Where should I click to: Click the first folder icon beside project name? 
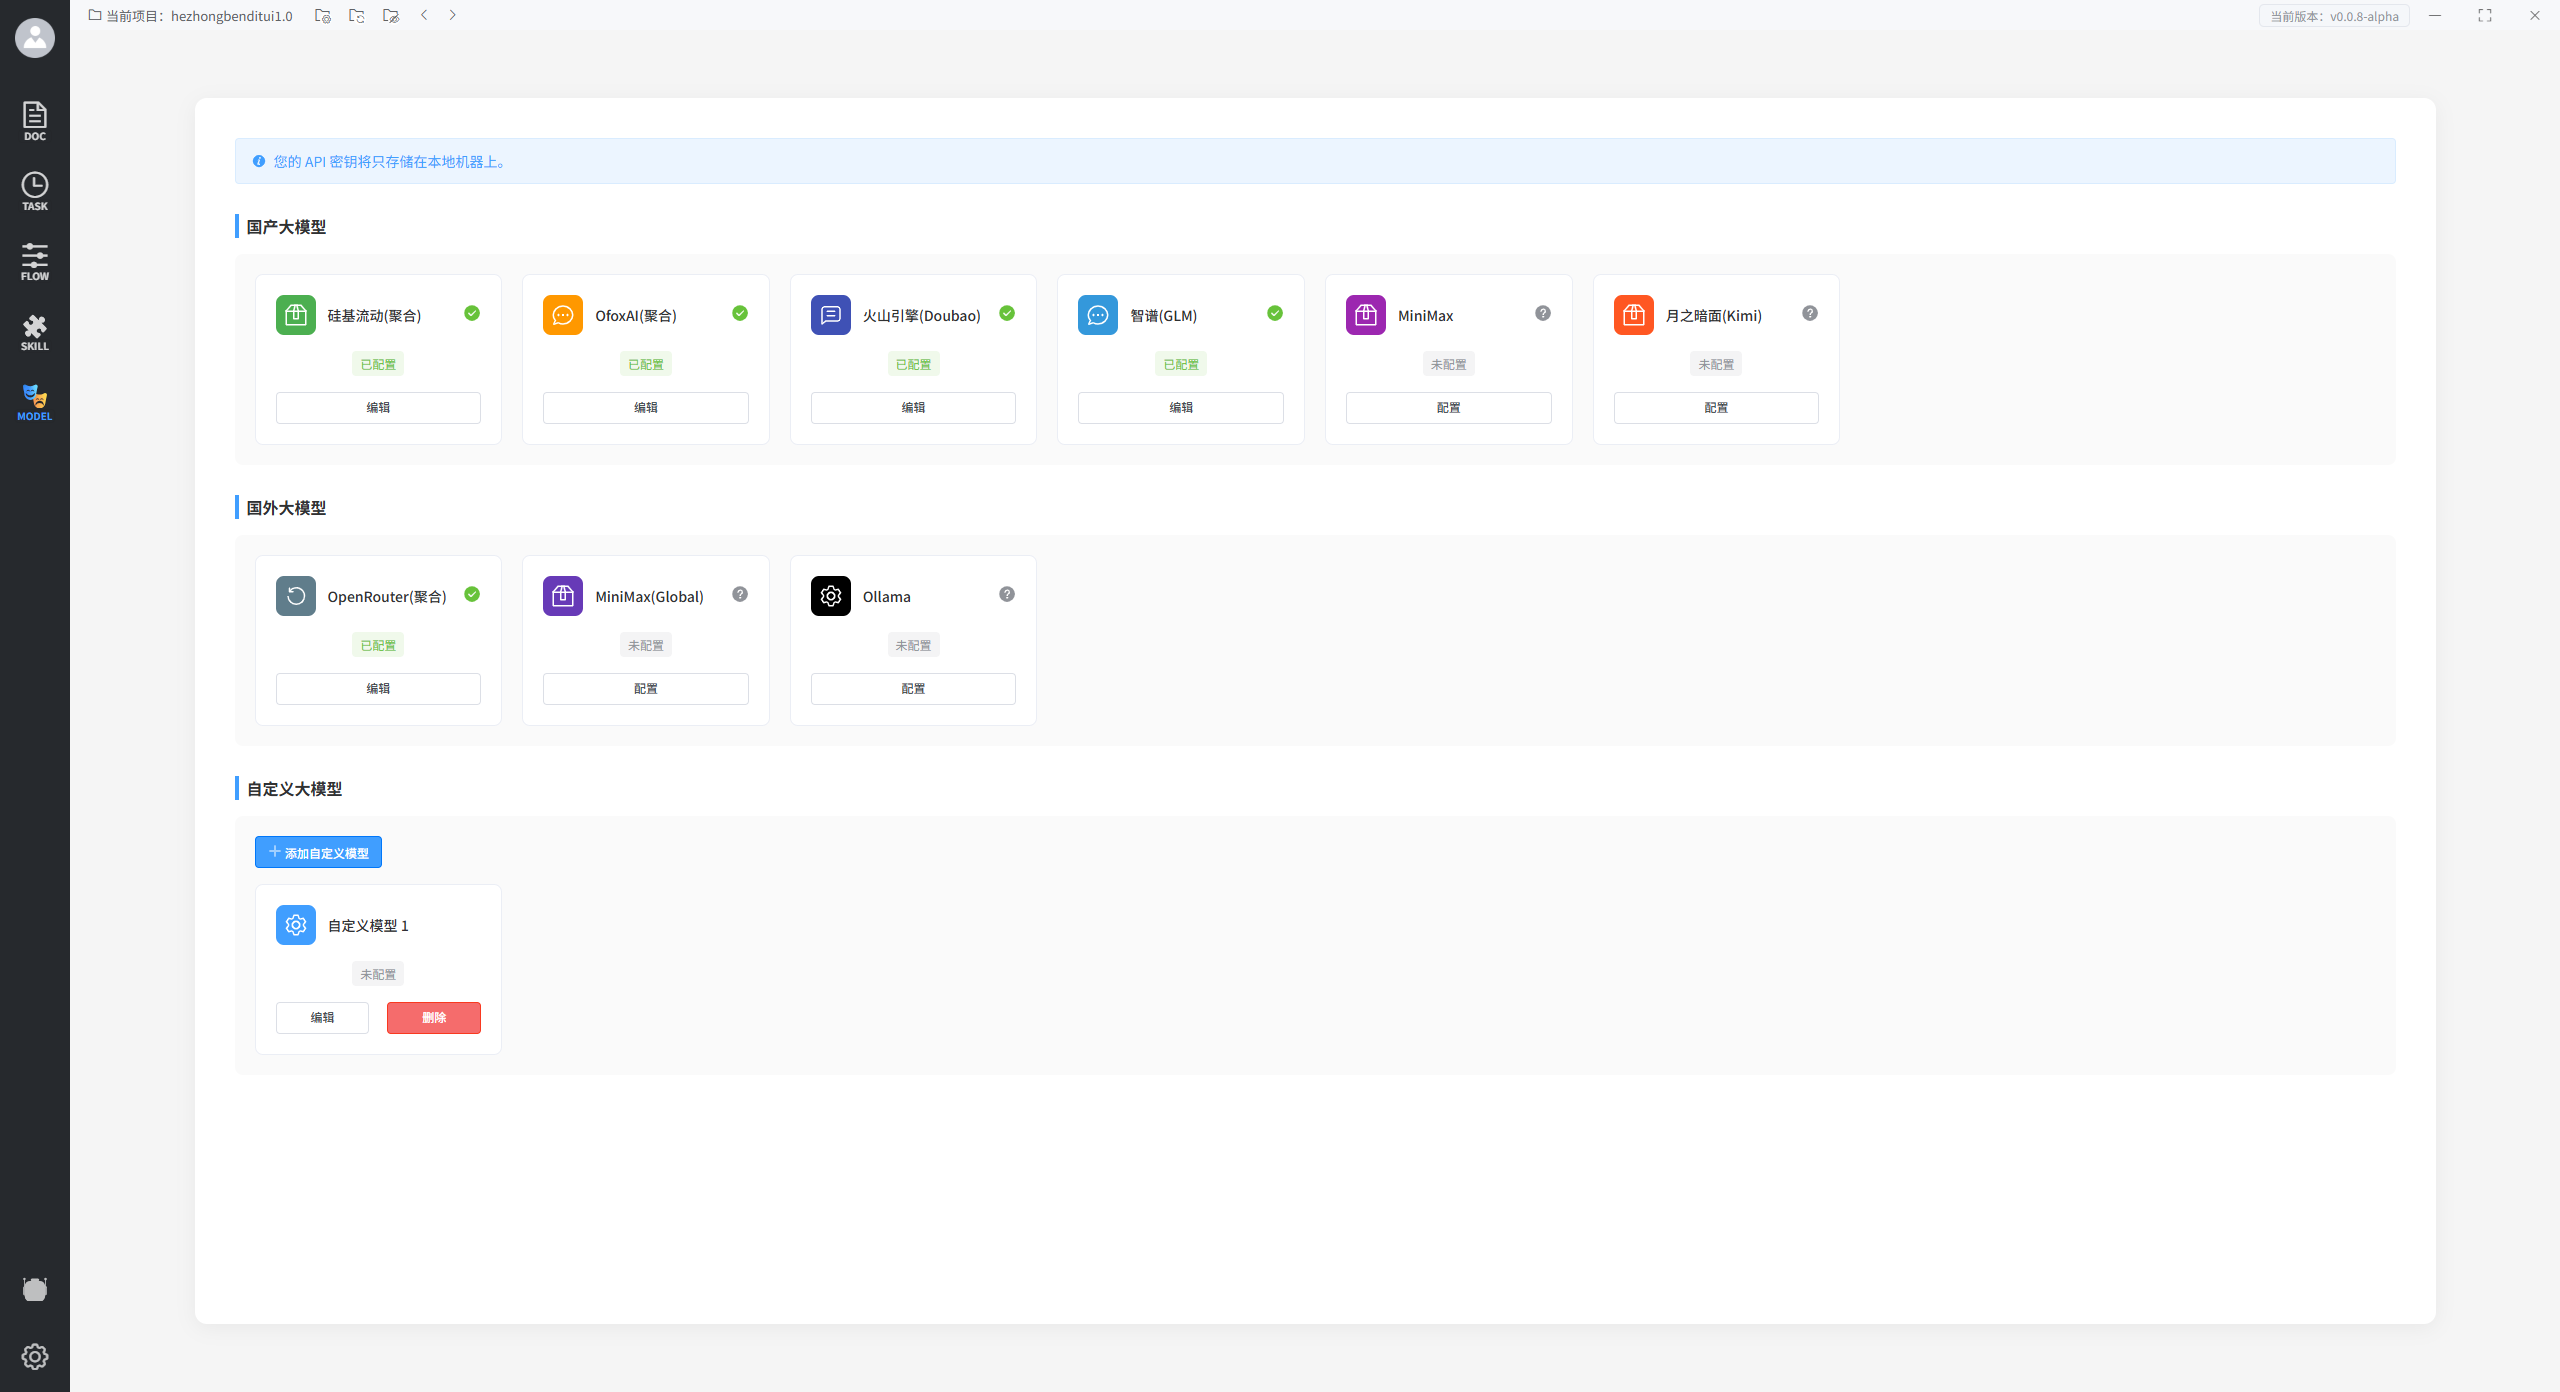[x=322, y=16]
